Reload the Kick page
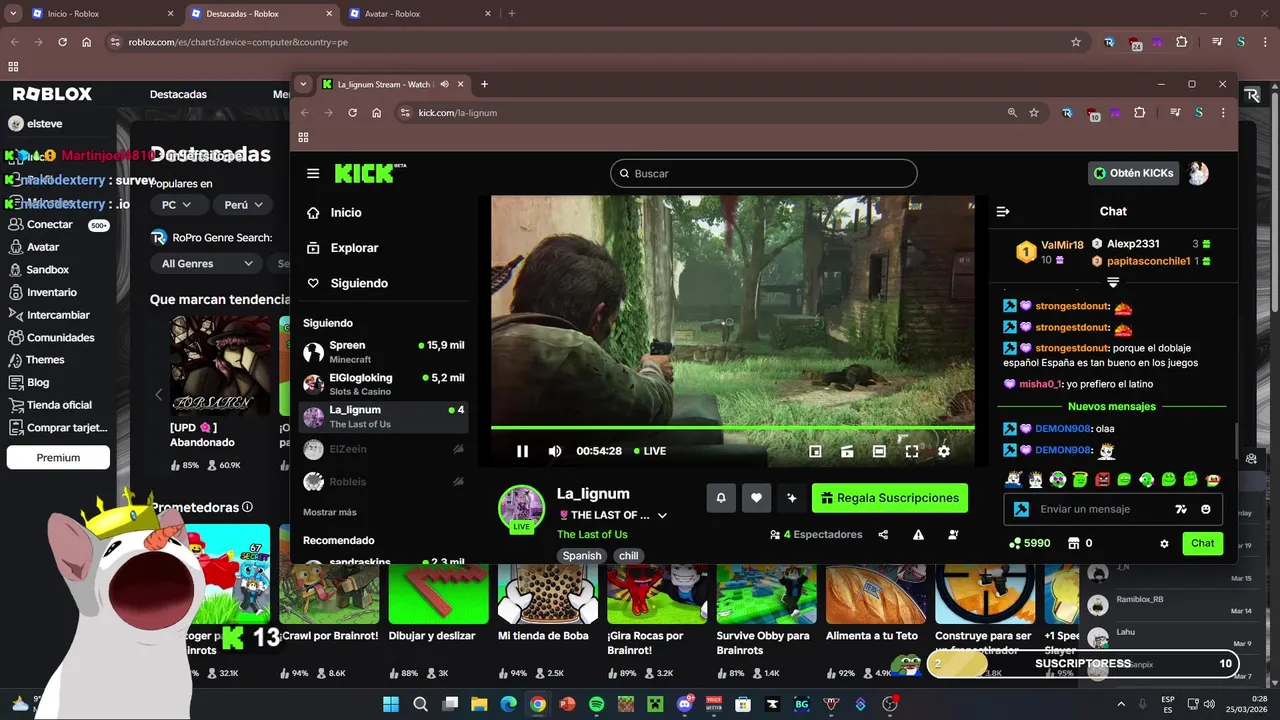The height and width of the screenshot is (720, 1280). [352, 113]
